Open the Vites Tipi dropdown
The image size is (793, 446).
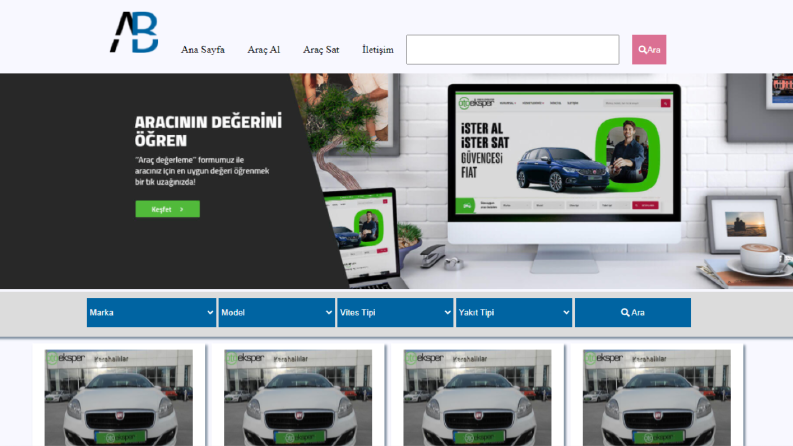click(x=395, y=313)
